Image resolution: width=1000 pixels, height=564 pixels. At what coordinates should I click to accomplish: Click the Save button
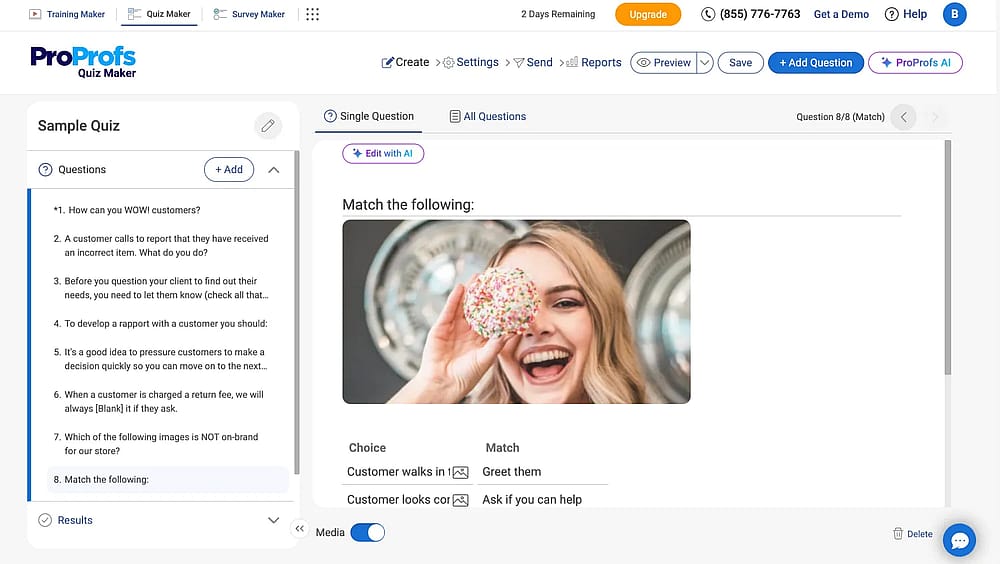[x=740, y=63]
